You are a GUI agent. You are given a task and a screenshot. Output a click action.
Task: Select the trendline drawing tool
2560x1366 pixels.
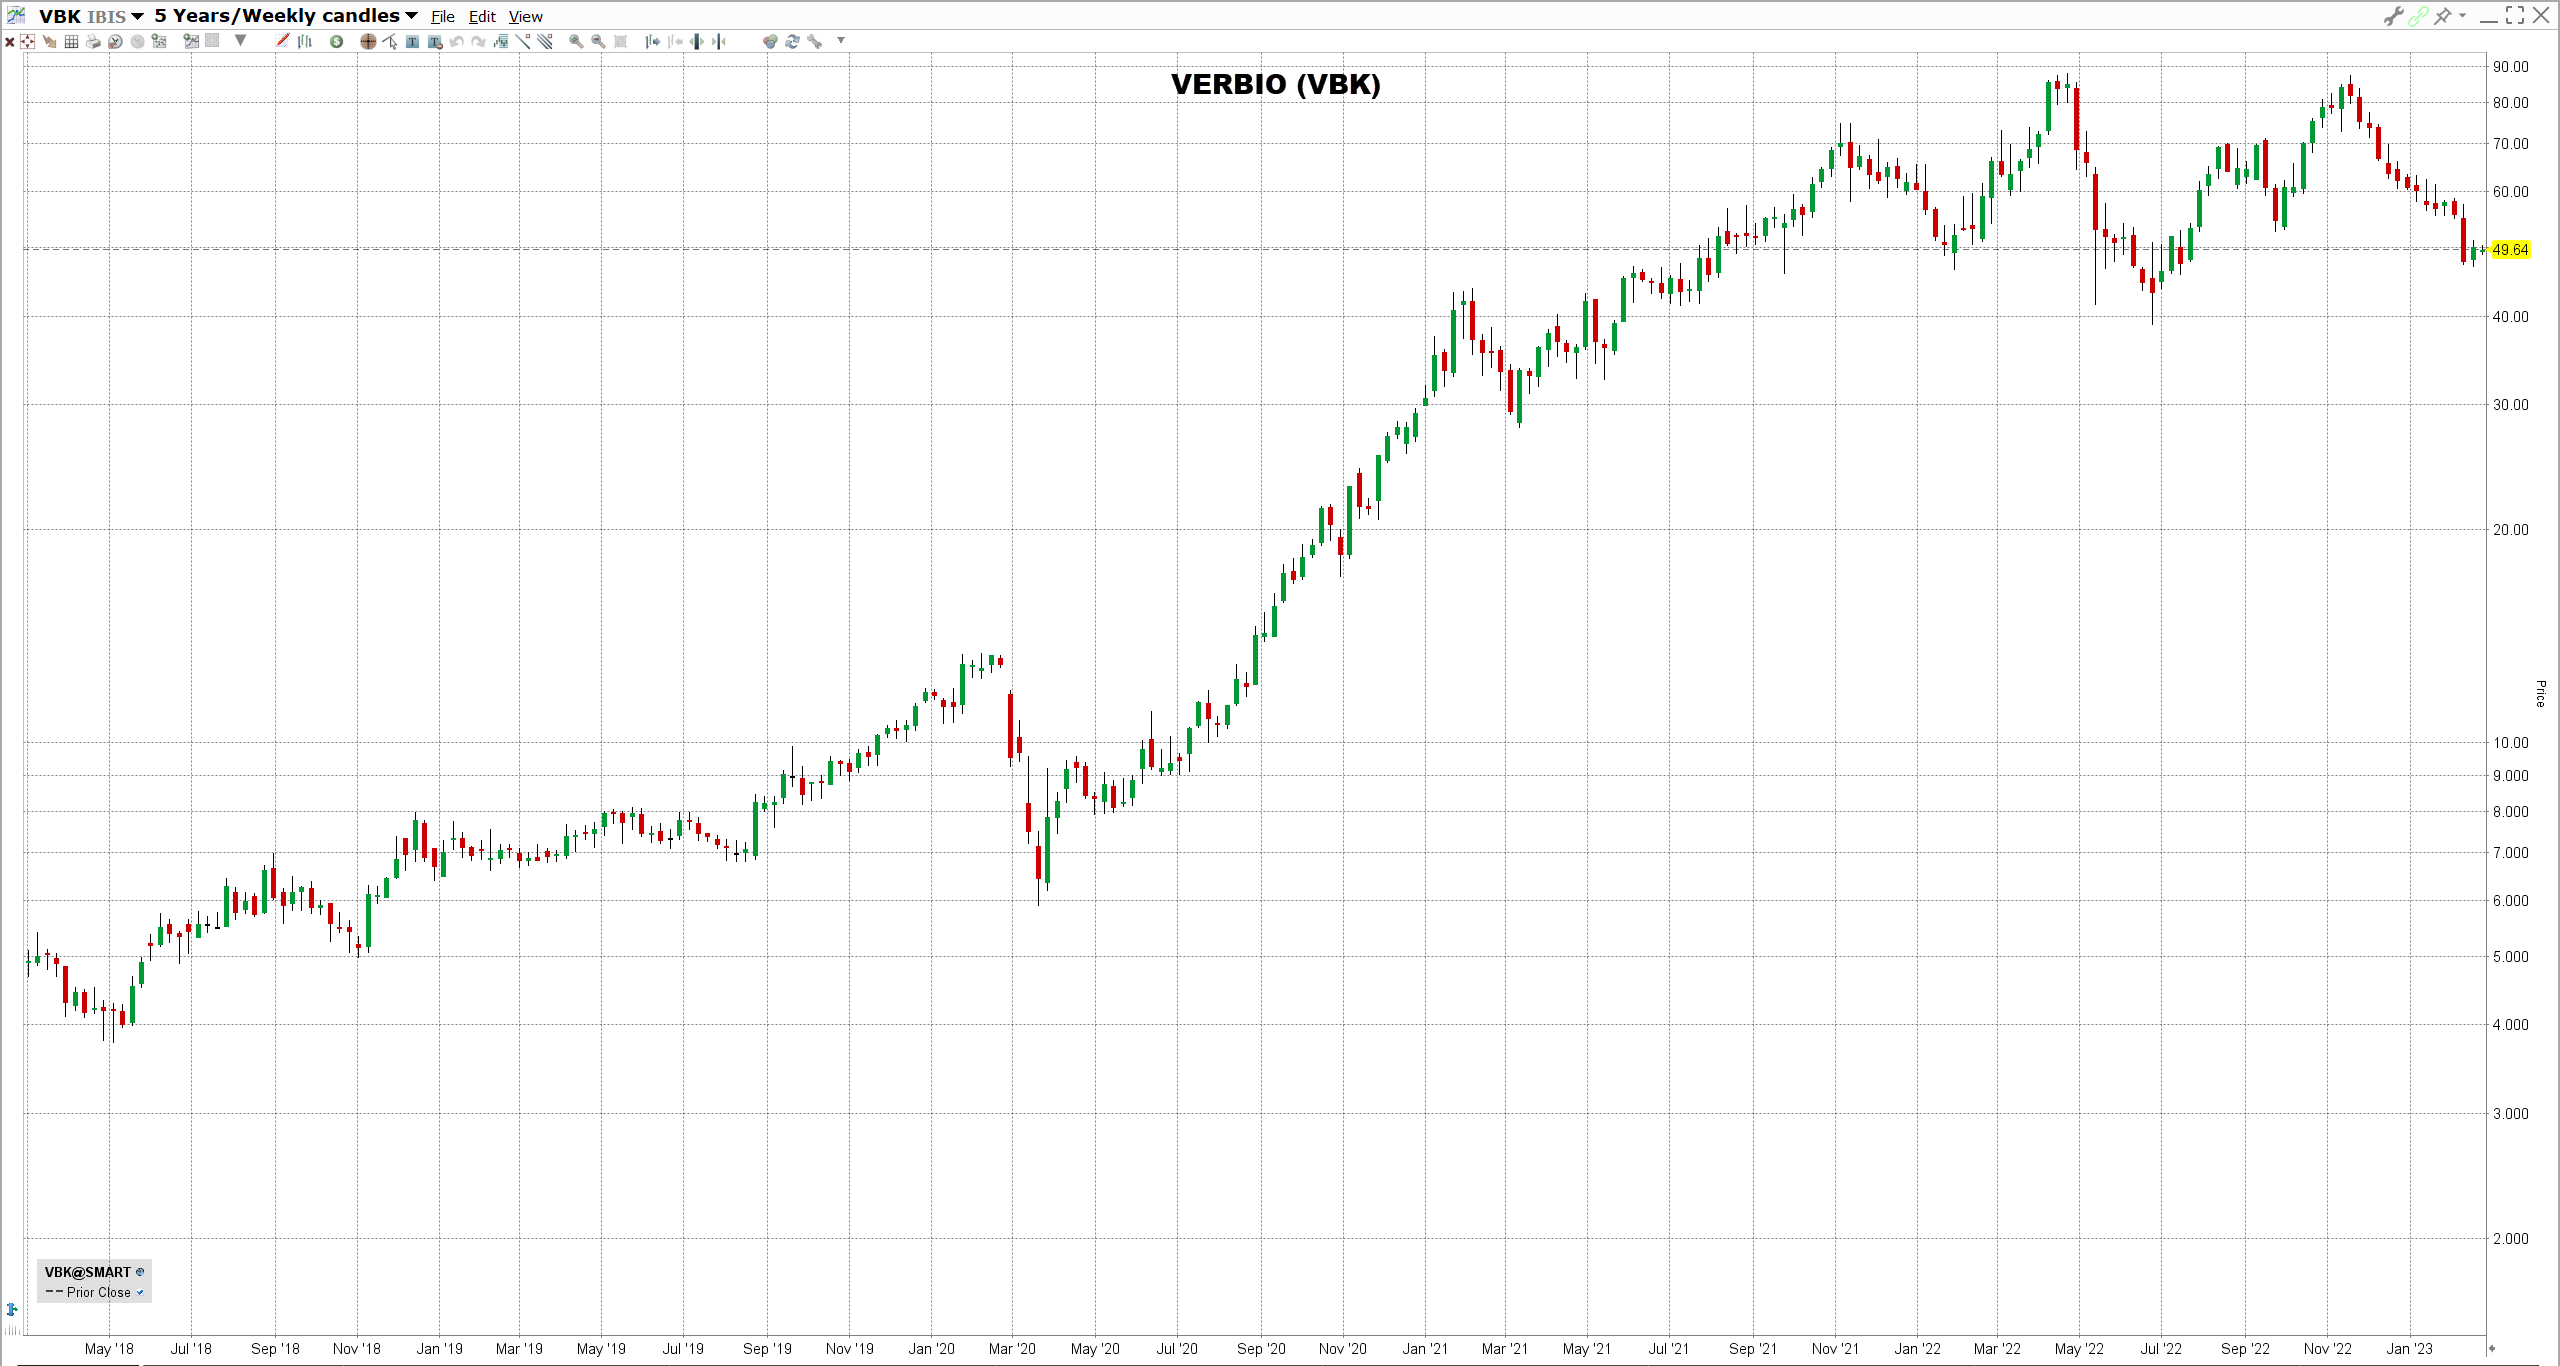[x=523, y=41]
